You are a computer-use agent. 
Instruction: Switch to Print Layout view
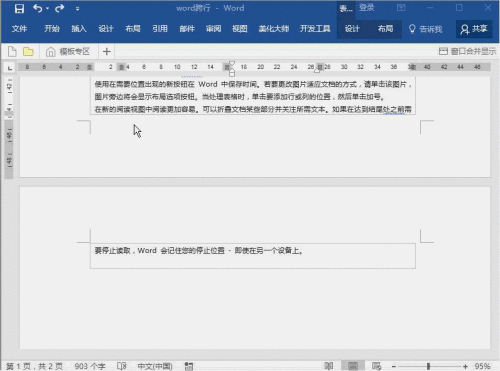[353, 366]
